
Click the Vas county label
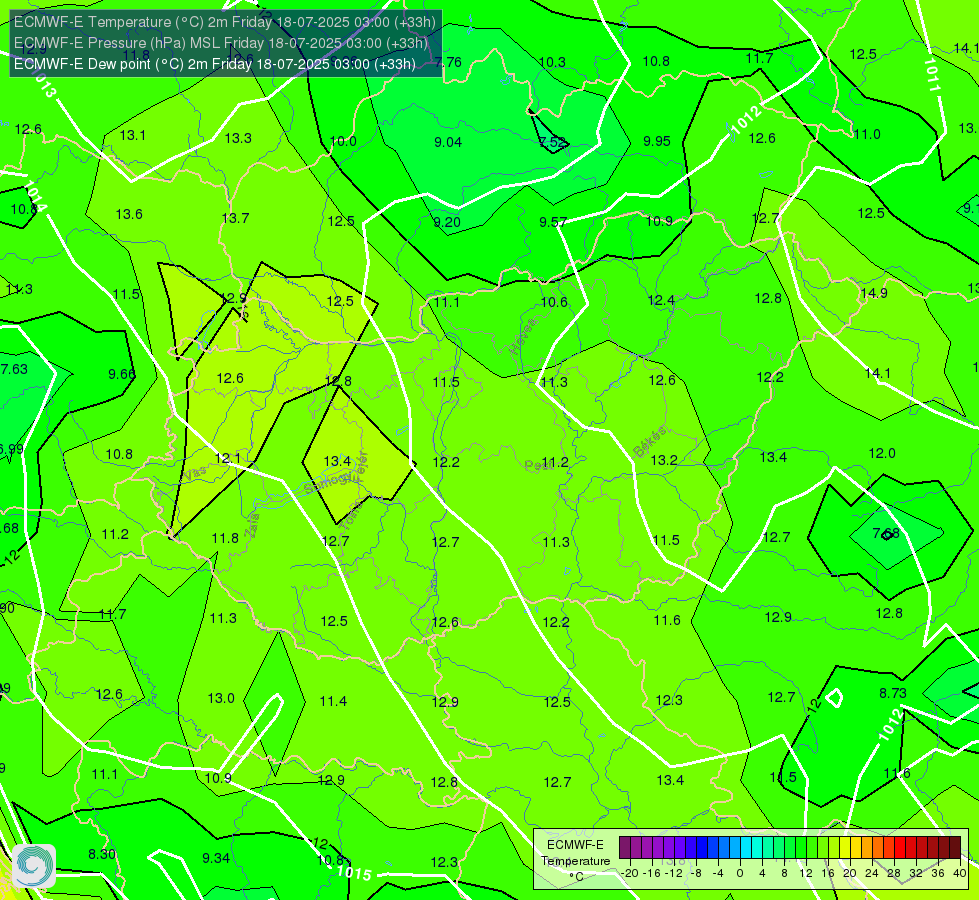pos(195,474)
